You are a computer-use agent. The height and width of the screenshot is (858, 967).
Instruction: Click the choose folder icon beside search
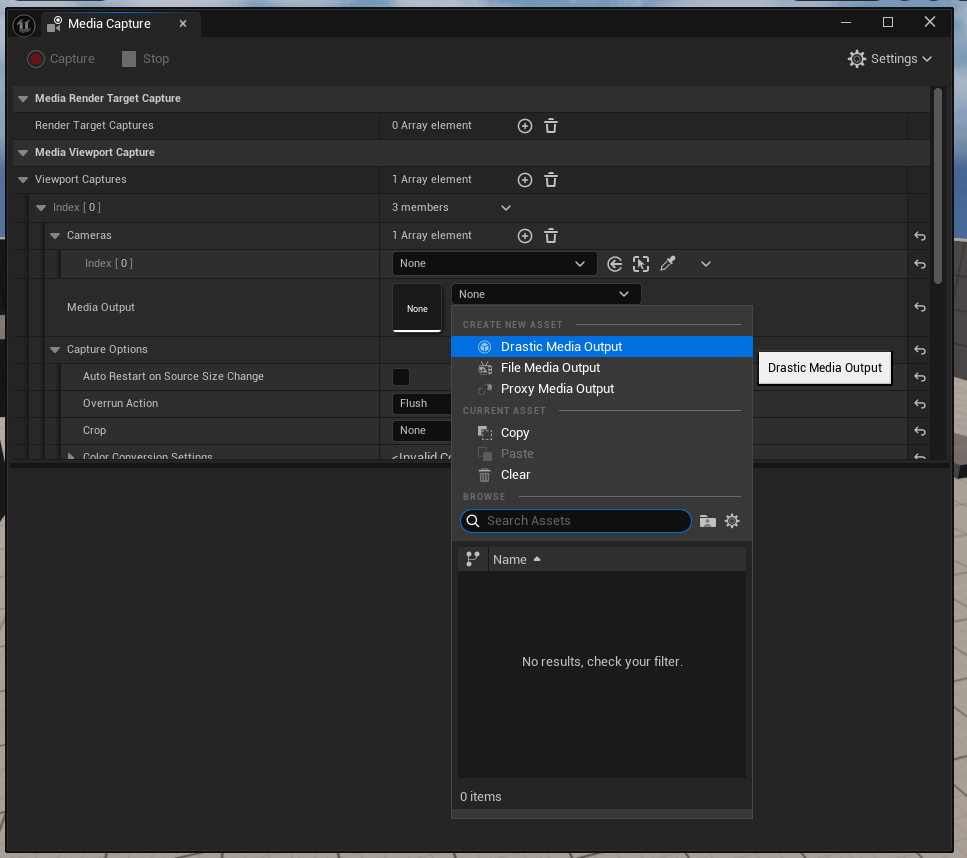click(707, 521)
